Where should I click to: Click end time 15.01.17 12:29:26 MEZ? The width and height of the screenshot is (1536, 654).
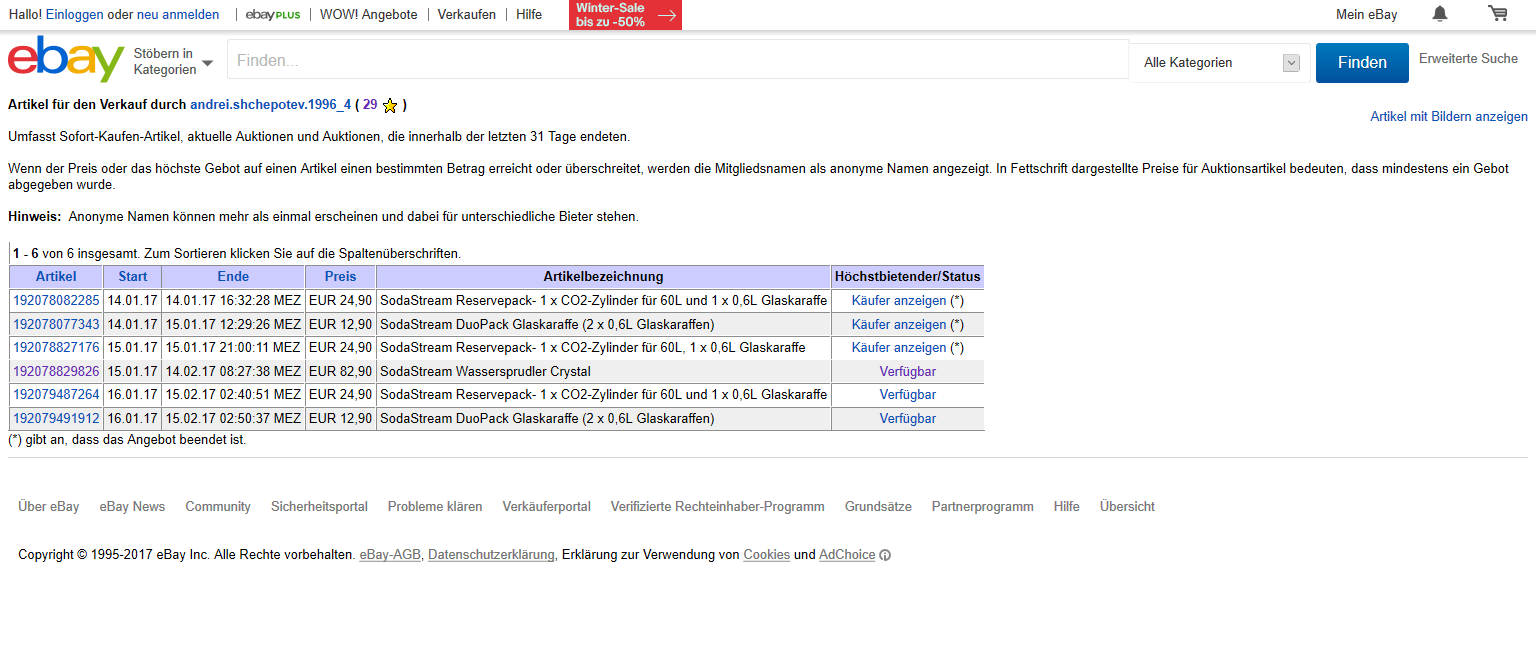[x=233, y=324]
